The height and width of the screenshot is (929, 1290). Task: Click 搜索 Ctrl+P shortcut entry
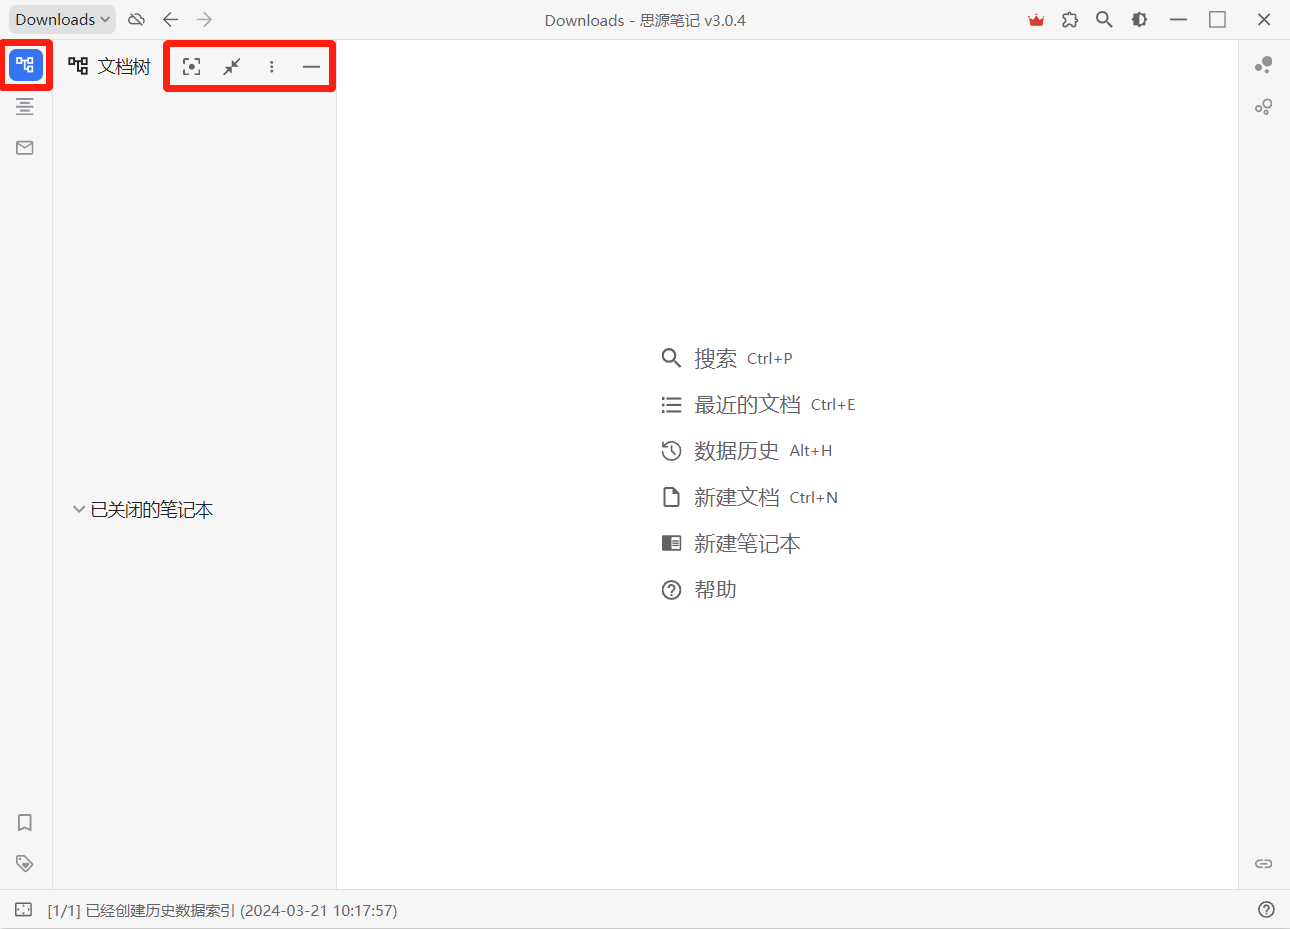click(727, 358)
